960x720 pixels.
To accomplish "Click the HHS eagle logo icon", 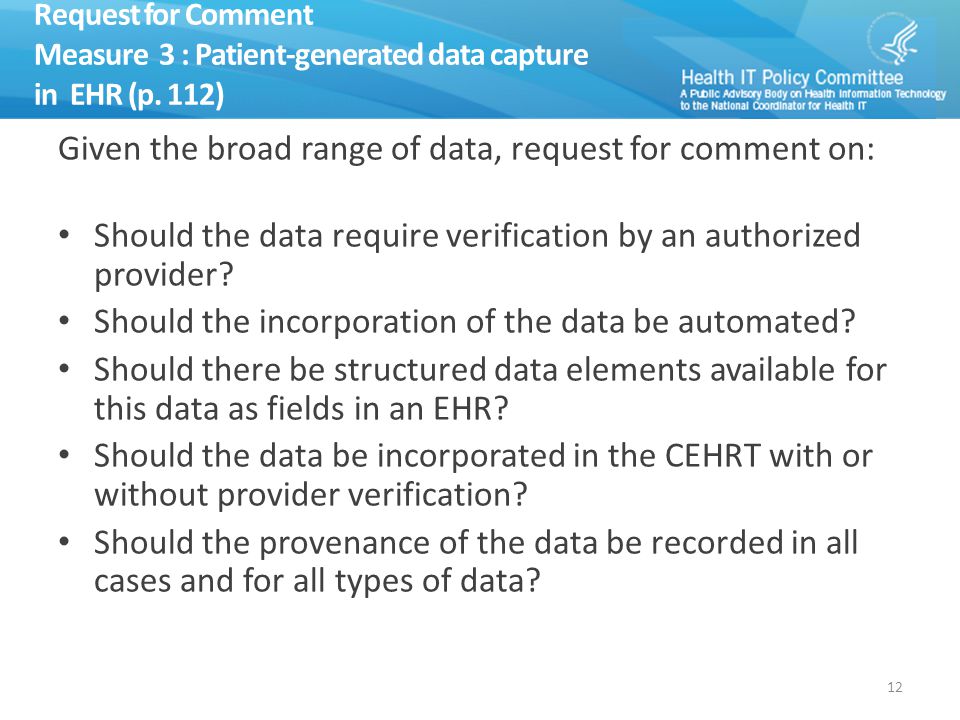I will (894, 39).
